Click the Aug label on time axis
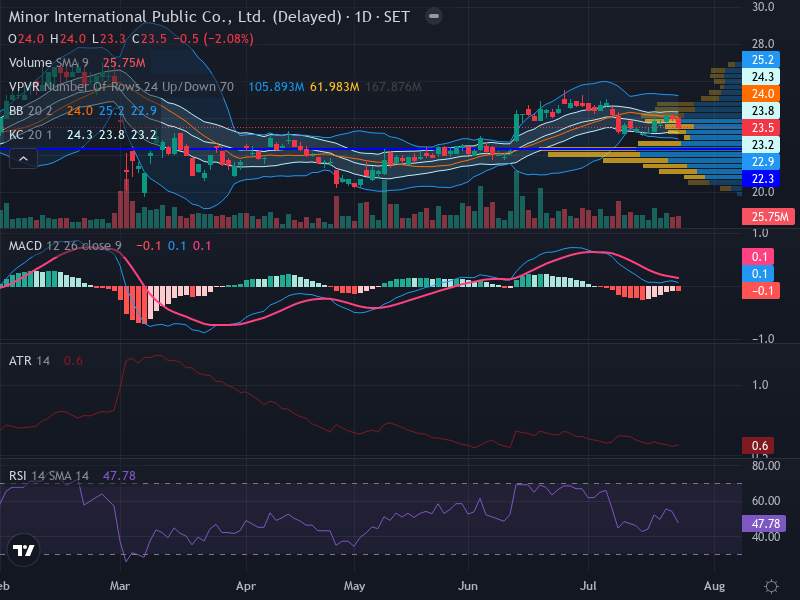Screen dimensions: 800x600 tap(714, 586)
